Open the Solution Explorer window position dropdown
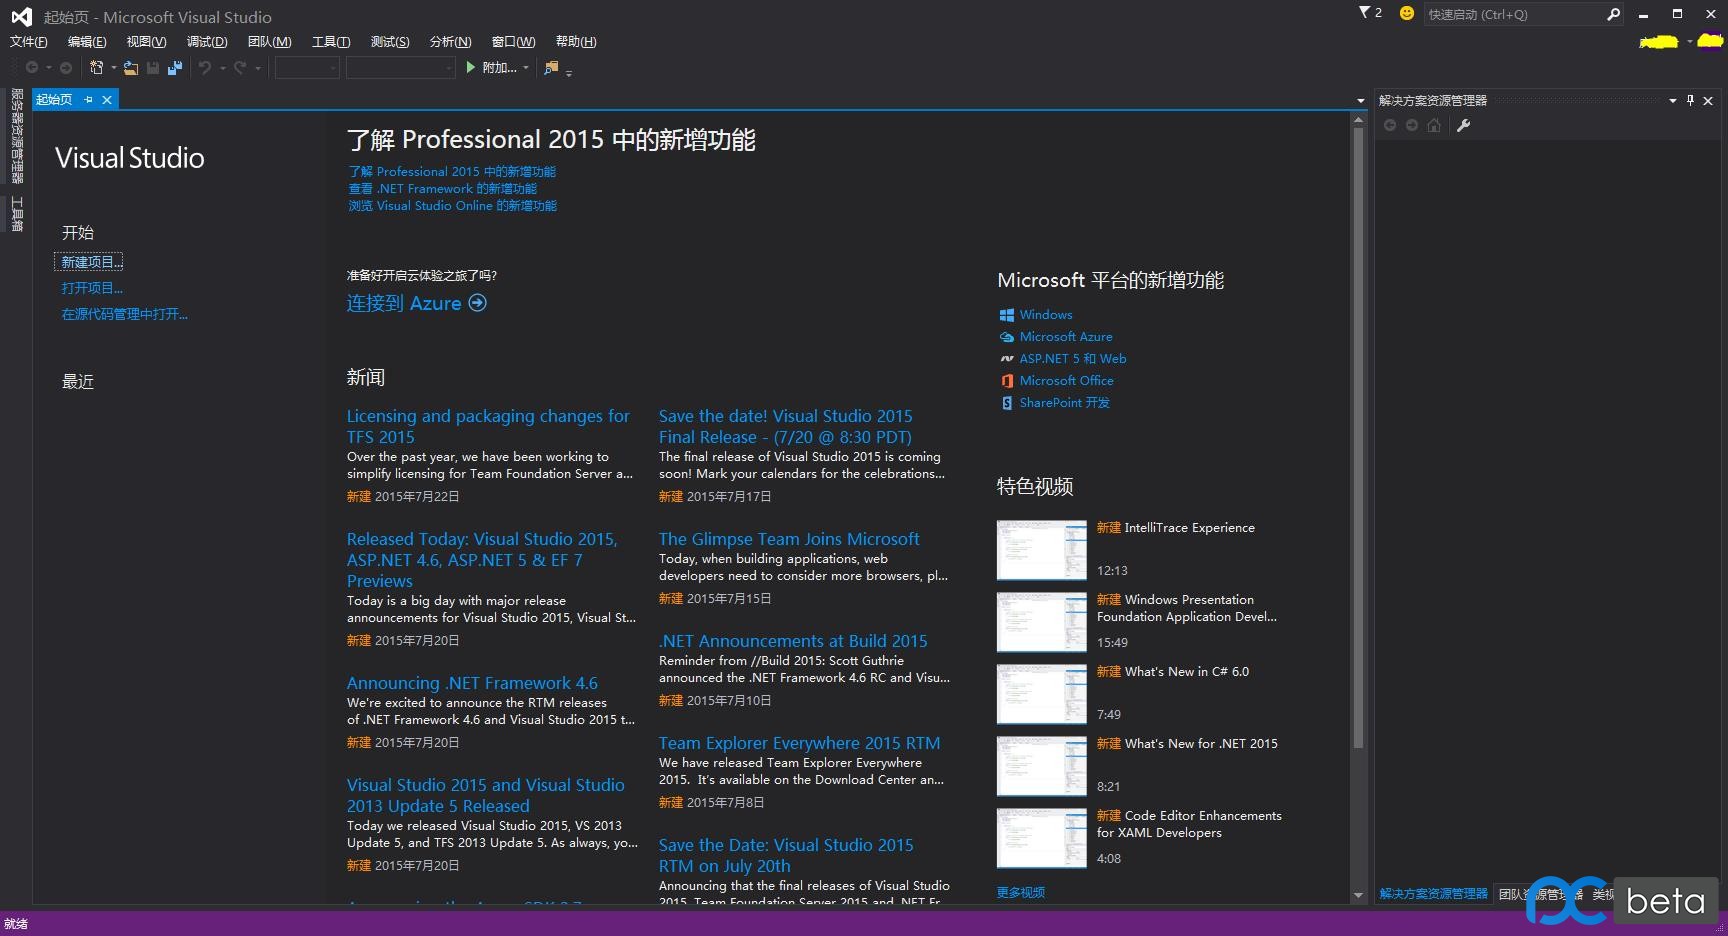Image resolution: width=1728 pixels, height=936 pixels. coord(1673,100)
